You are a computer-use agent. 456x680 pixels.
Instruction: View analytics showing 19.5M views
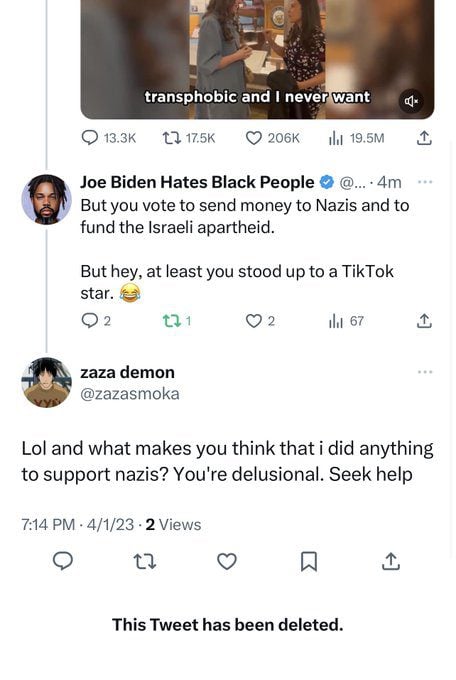[335, 138]
